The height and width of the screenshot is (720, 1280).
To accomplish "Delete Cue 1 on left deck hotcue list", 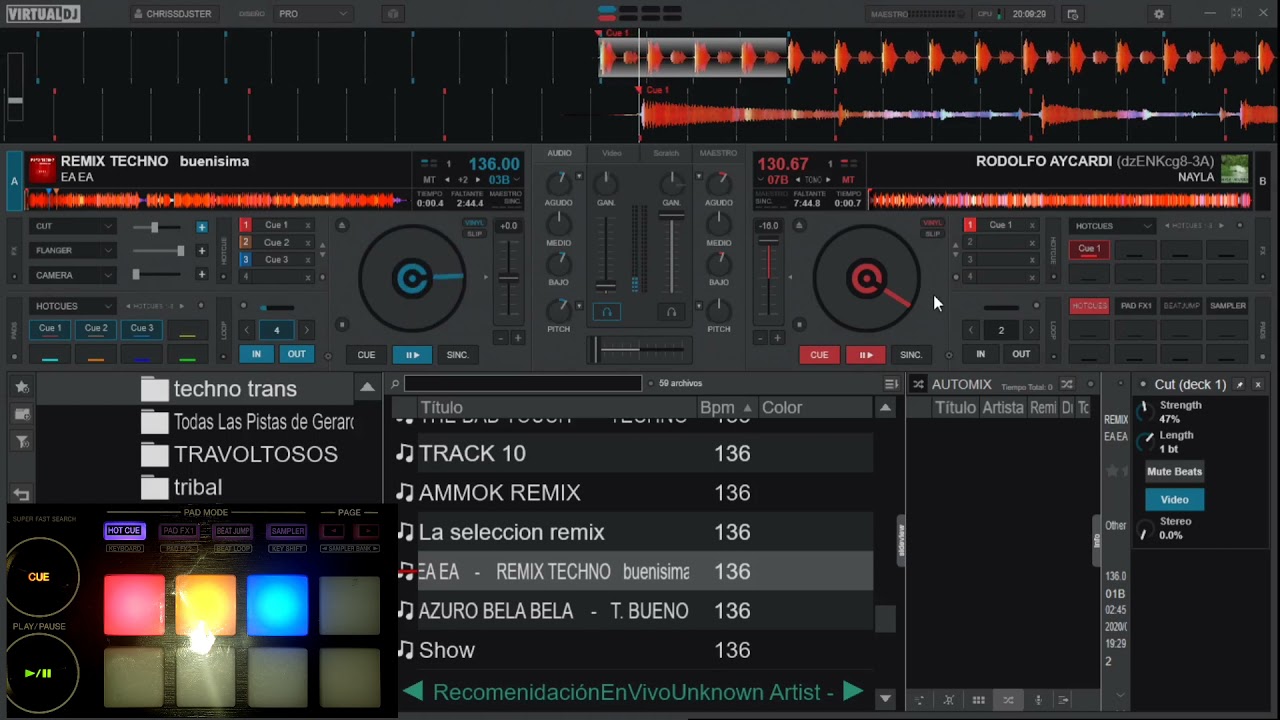I will point(307,225).
